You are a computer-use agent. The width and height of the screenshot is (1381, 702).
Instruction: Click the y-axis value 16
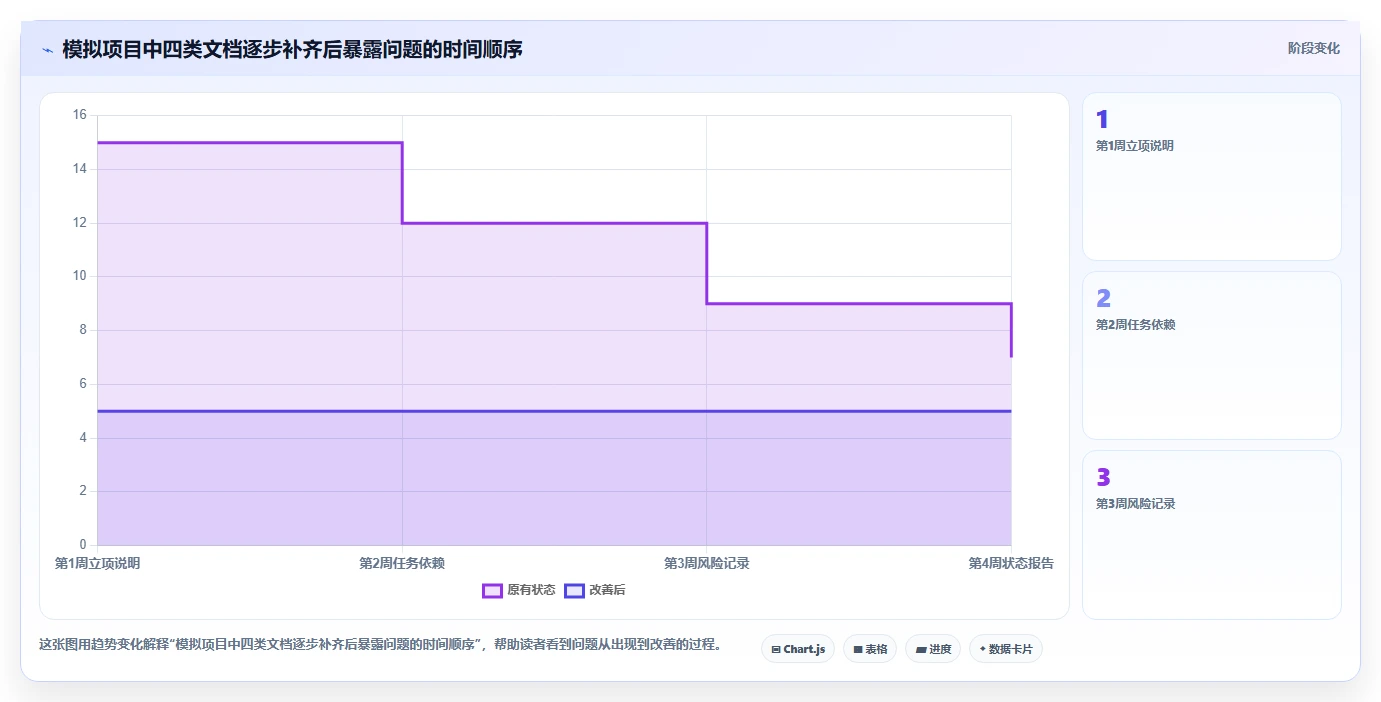click(80, 115)
